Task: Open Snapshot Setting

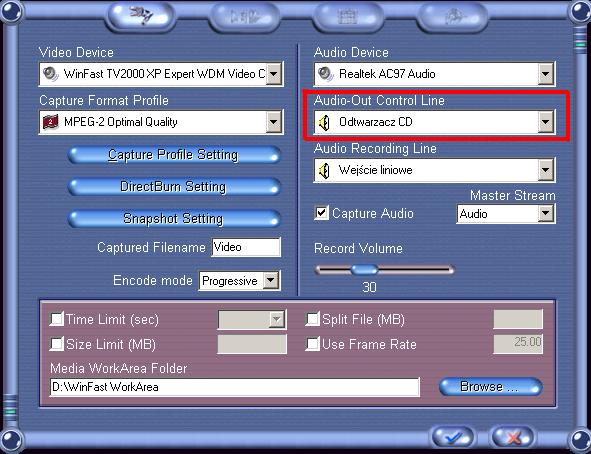Action: [x=173, y=219]
